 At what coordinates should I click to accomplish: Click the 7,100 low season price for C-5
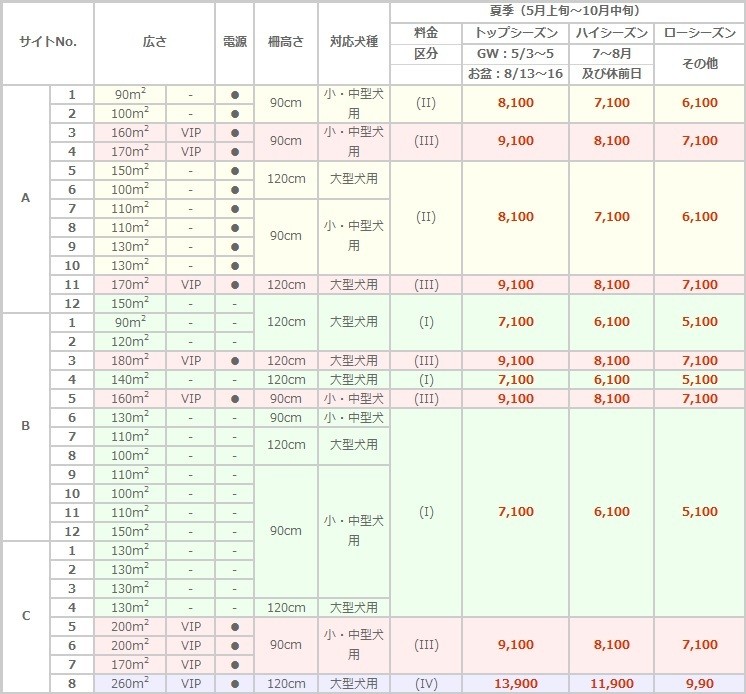tap(700, 645)
